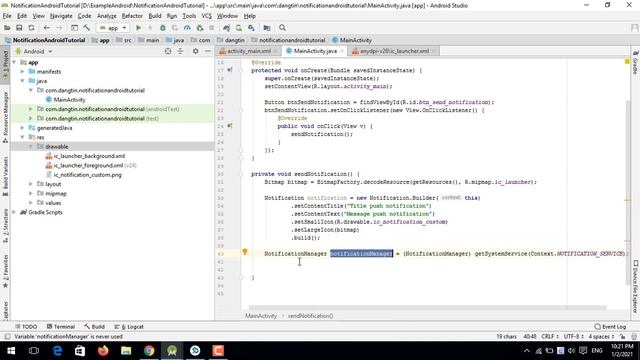Open the Refactor menu
The width and height of the screenshot is (640, 360).
coord(132,16)
